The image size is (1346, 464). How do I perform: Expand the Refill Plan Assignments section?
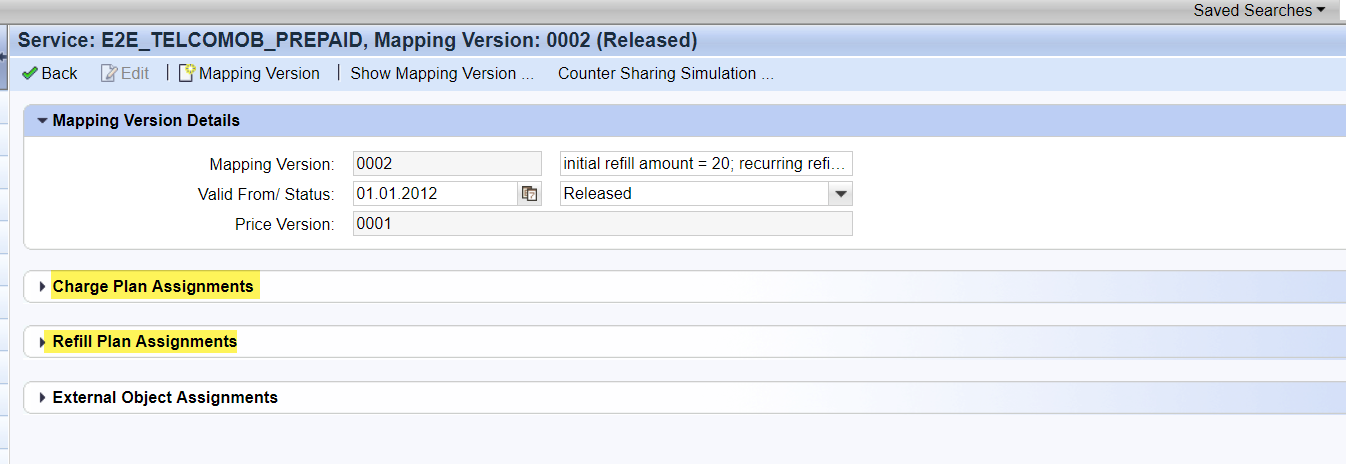click(42, 342)
